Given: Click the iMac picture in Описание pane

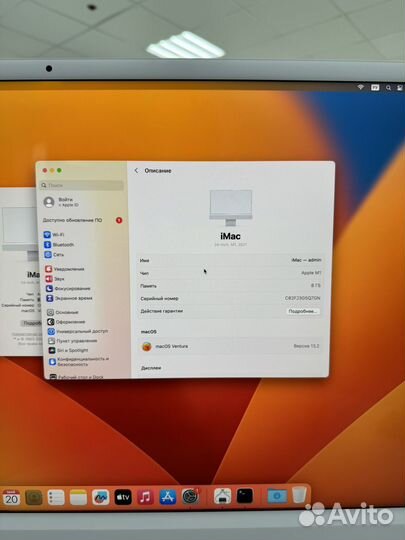Looking at the screenshot, I should click(x=230, y=208).
